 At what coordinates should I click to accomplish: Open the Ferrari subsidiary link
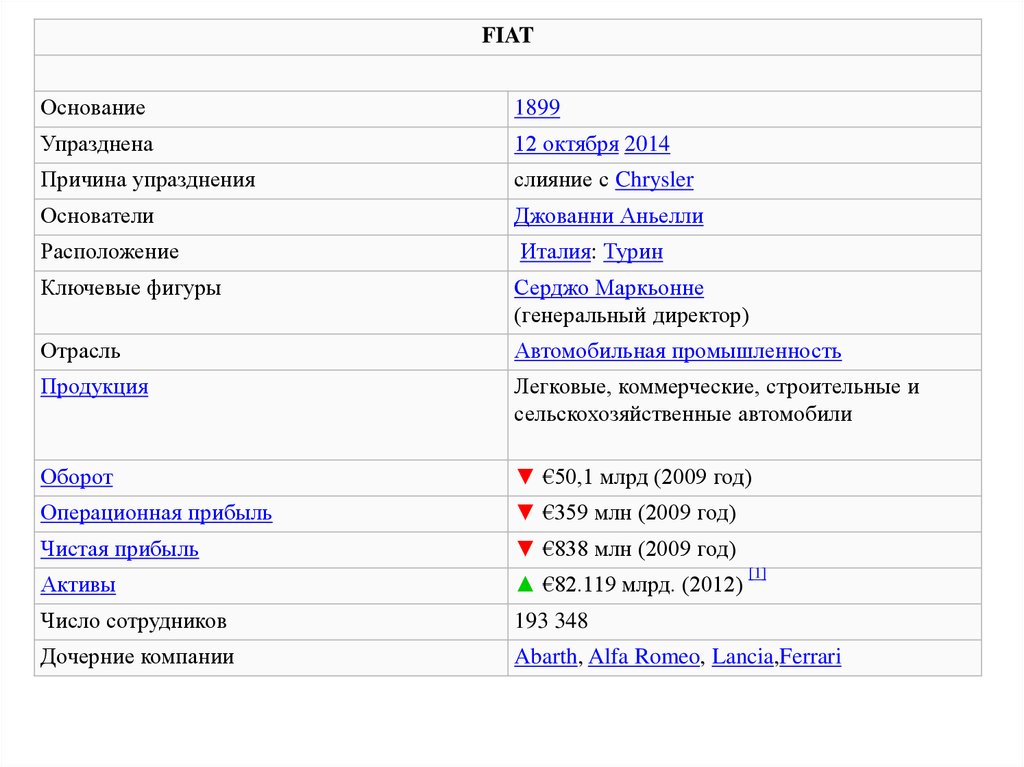click(x=810, y=657)
